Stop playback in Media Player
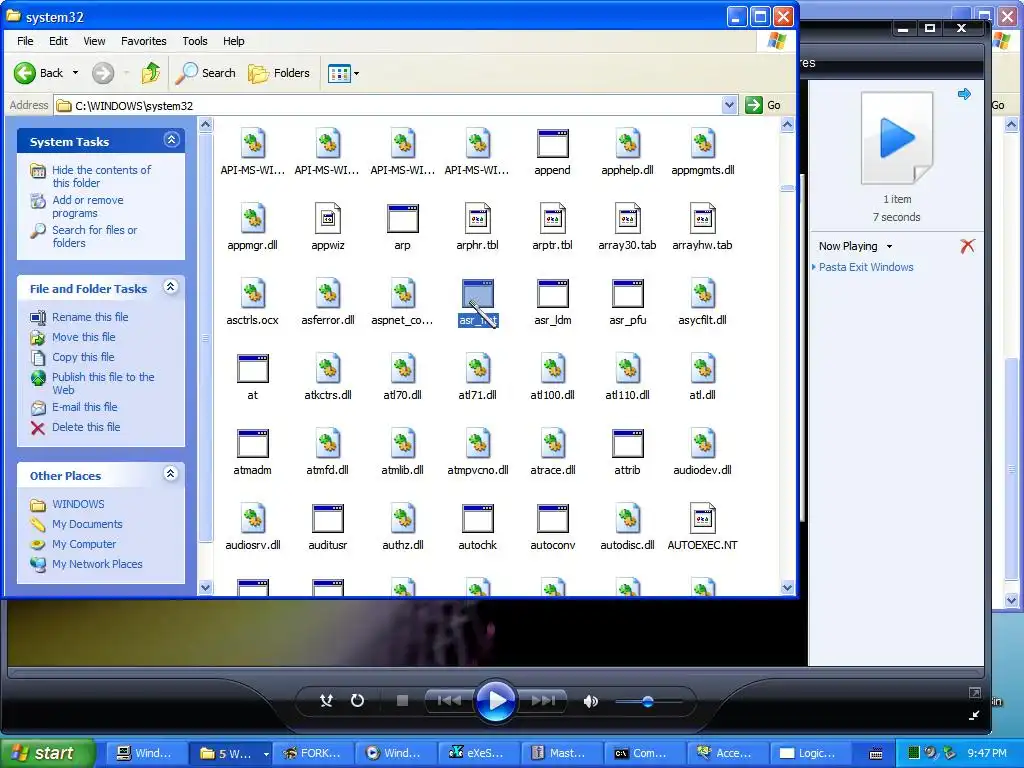1024x768 pixels. click(402, 701)
